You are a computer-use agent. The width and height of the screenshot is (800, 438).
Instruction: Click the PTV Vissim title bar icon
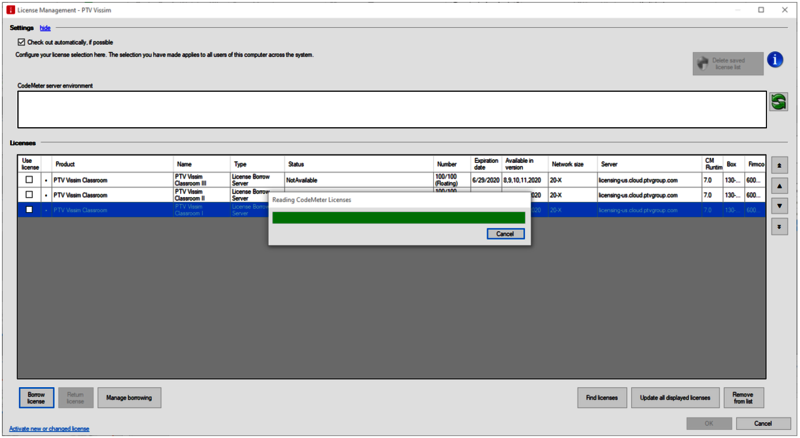[10, 10]
